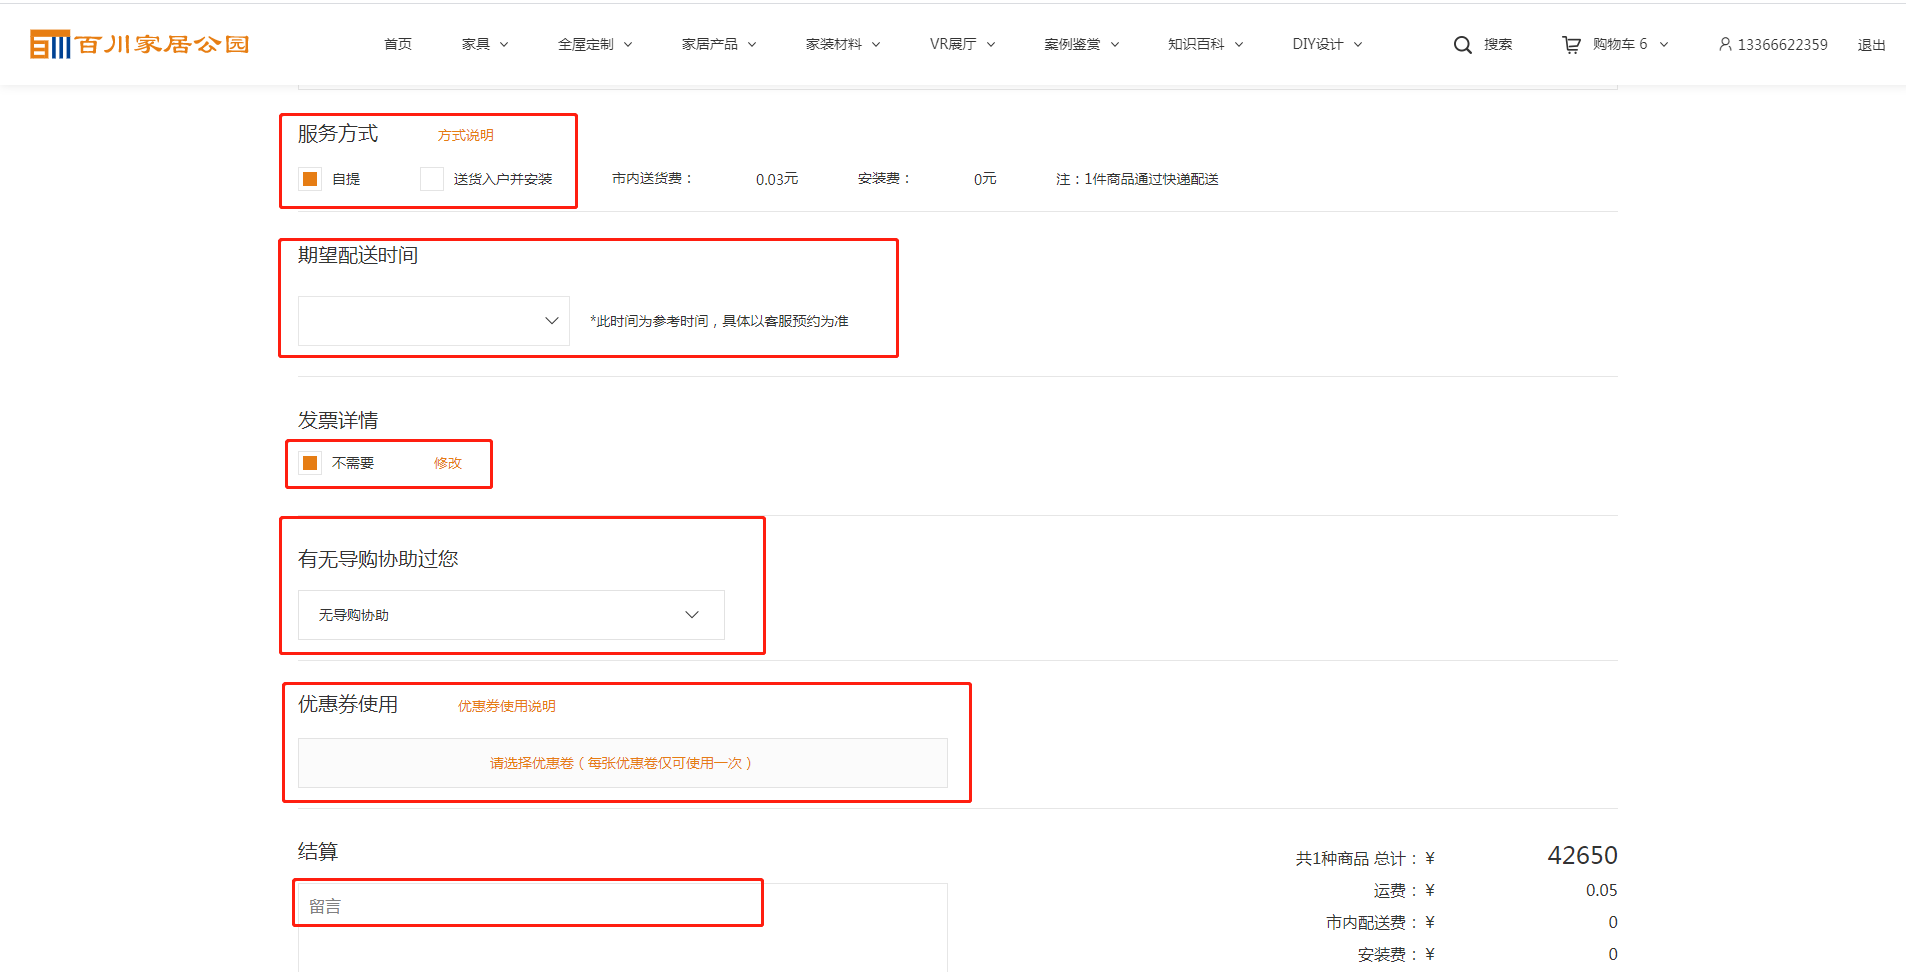Open the 期望配送时间 delivery time dropdown

433,321
